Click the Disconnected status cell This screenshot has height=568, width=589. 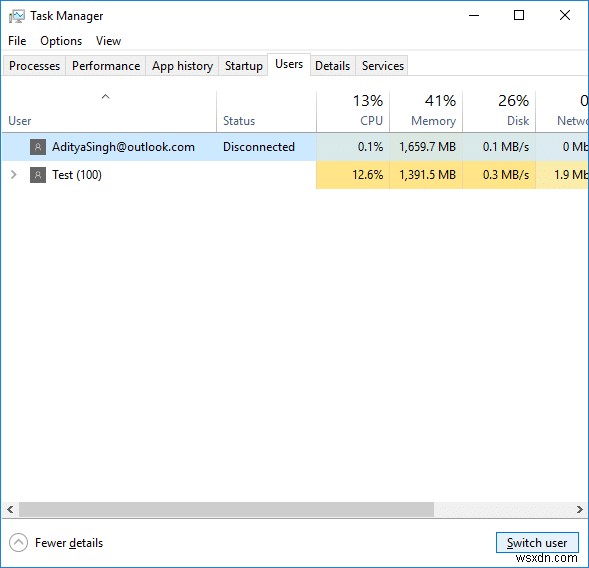pos(259,147)
